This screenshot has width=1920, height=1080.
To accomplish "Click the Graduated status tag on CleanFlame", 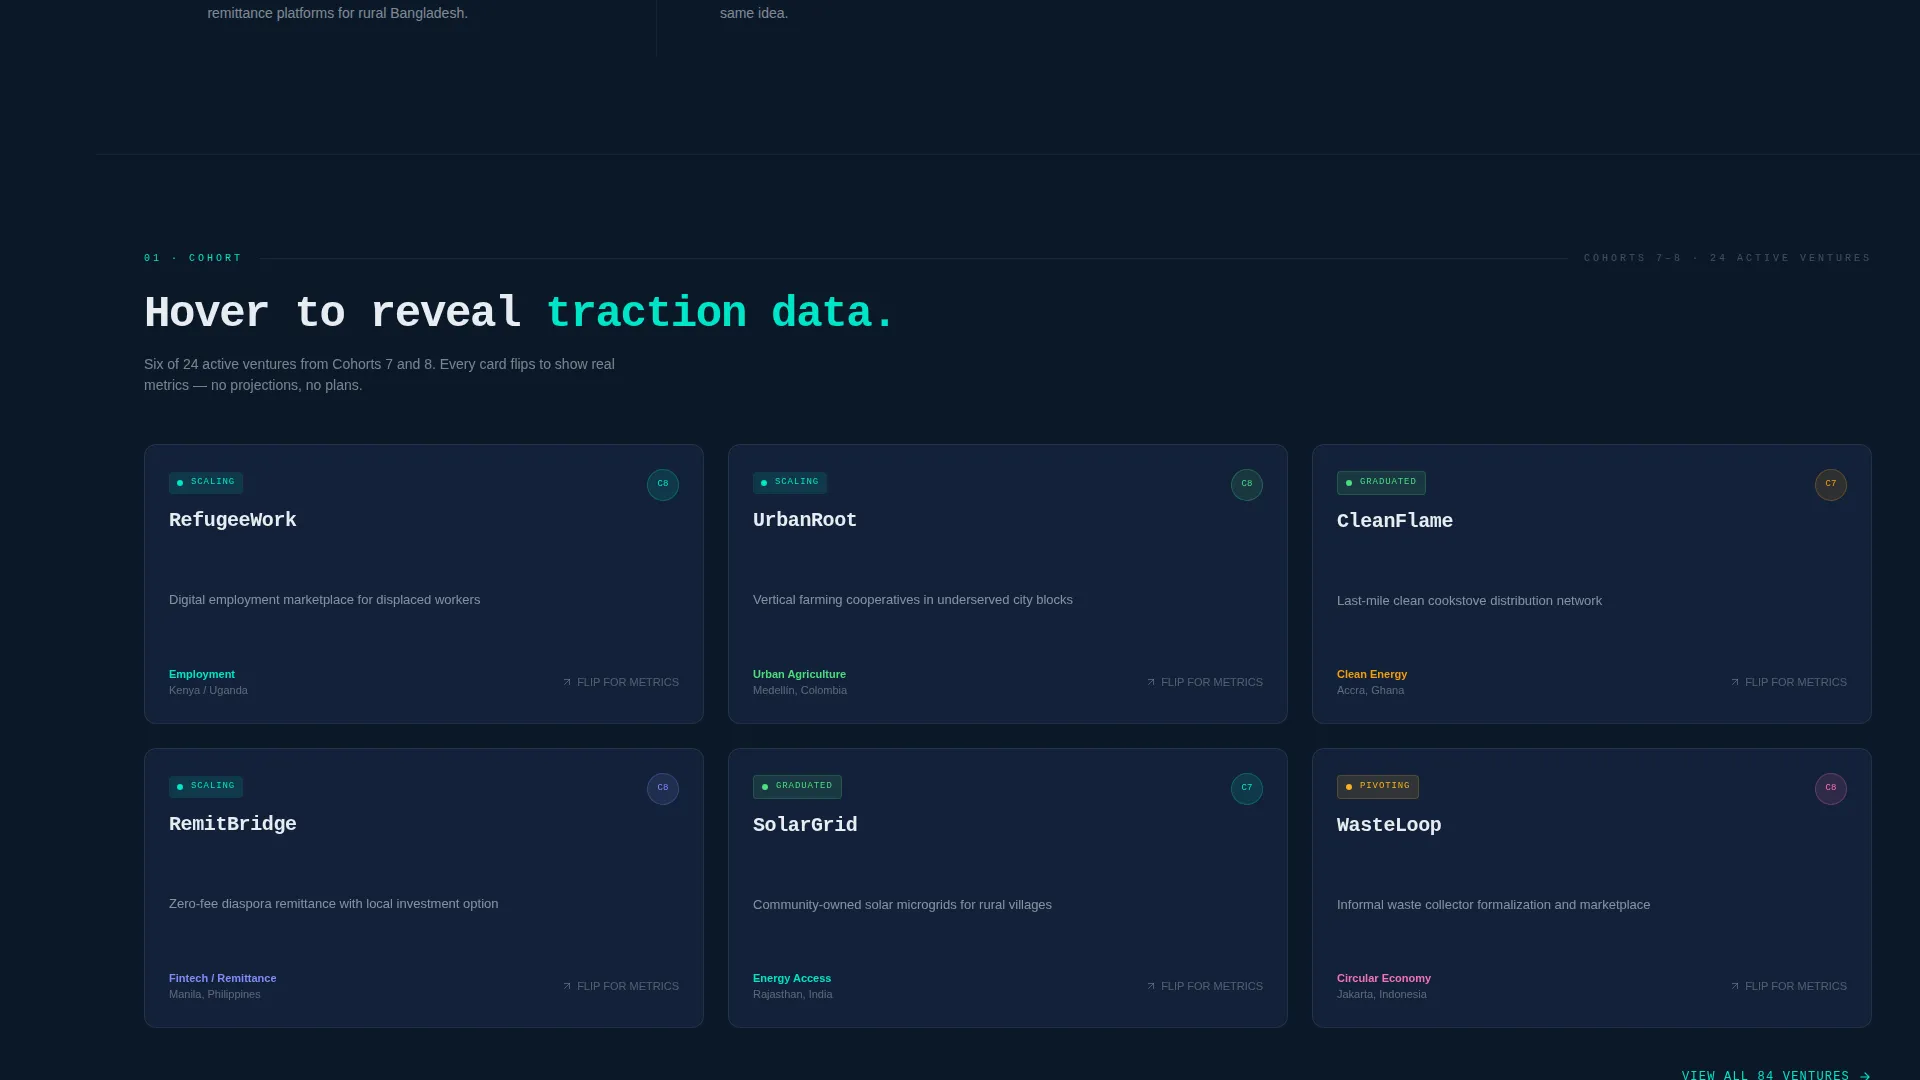I will (1381, 483).
